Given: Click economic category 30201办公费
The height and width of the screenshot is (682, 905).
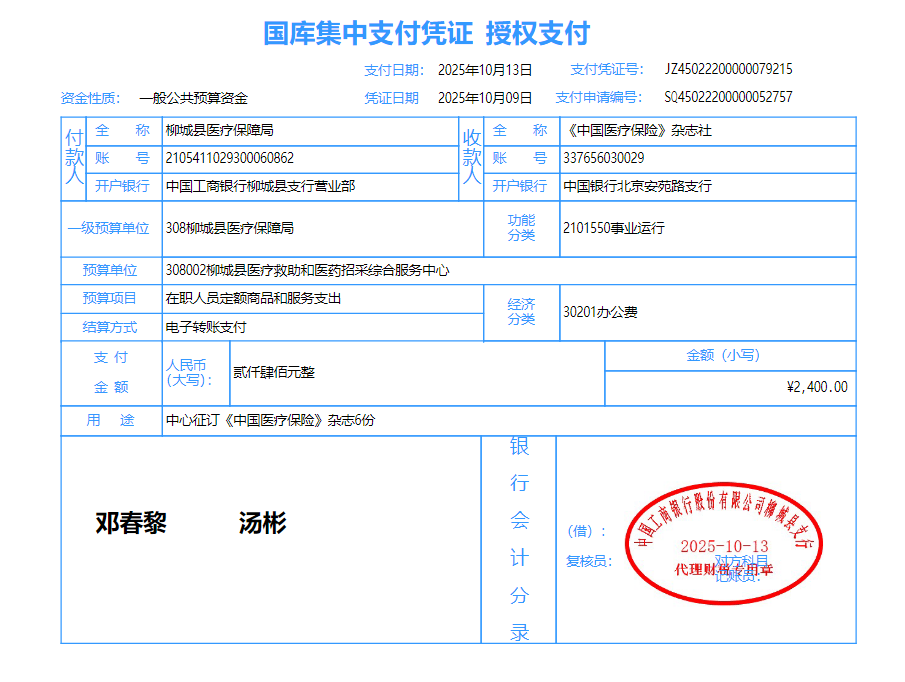Looking at the screenshot, I should tap(600, 312).
